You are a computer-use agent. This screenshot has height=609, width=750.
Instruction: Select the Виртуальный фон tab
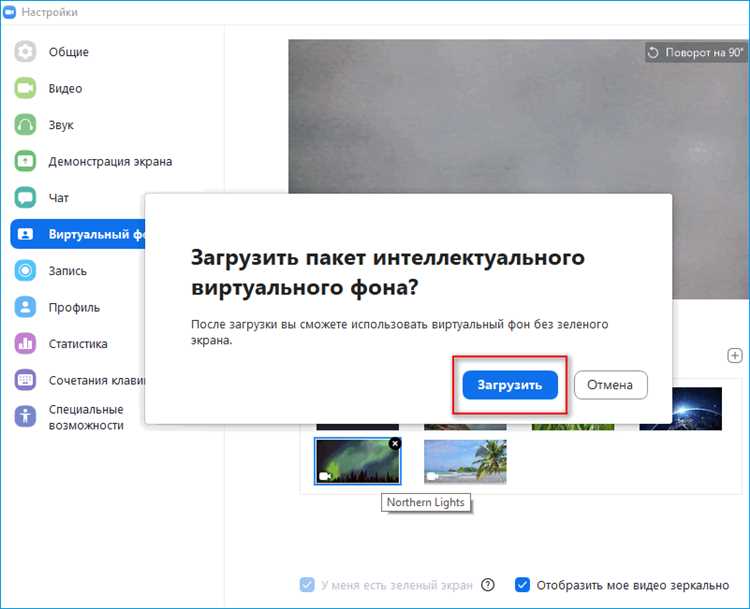pyautogui.click(x=78, y=234)
